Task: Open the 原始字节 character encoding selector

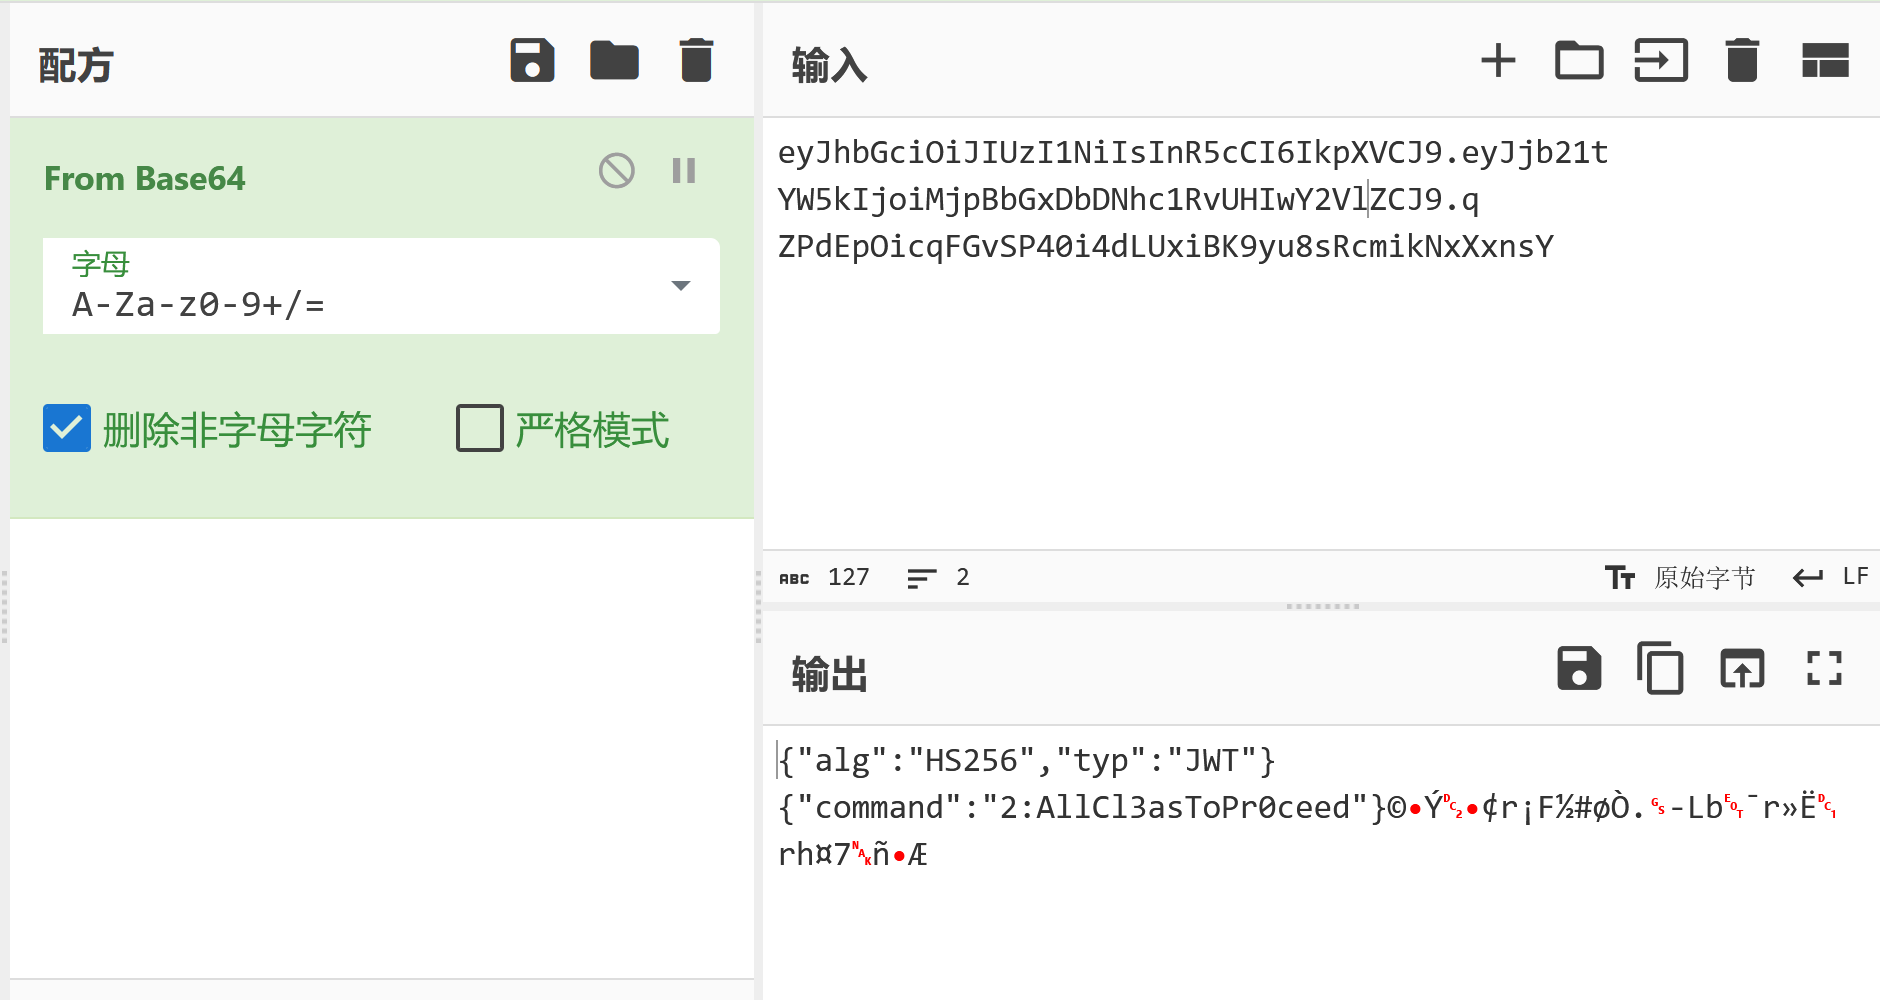Action: click(1680, 578)
